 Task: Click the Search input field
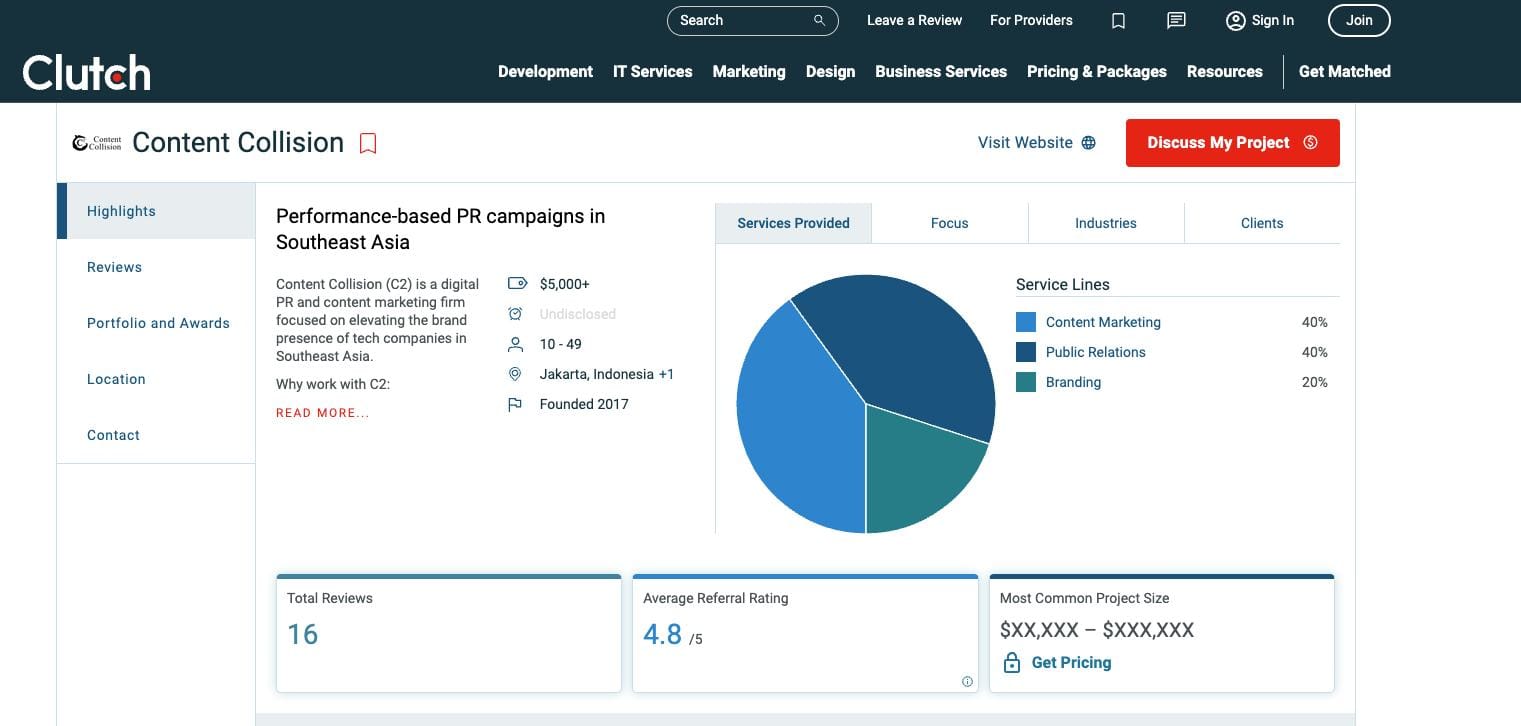tap(752, 20)
